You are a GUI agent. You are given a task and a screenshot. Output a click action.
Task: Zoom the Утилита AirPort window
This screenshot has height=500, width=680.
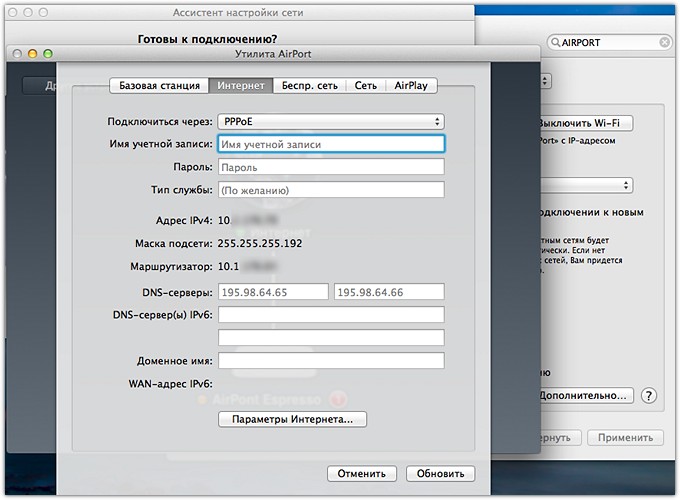point(48,54)
